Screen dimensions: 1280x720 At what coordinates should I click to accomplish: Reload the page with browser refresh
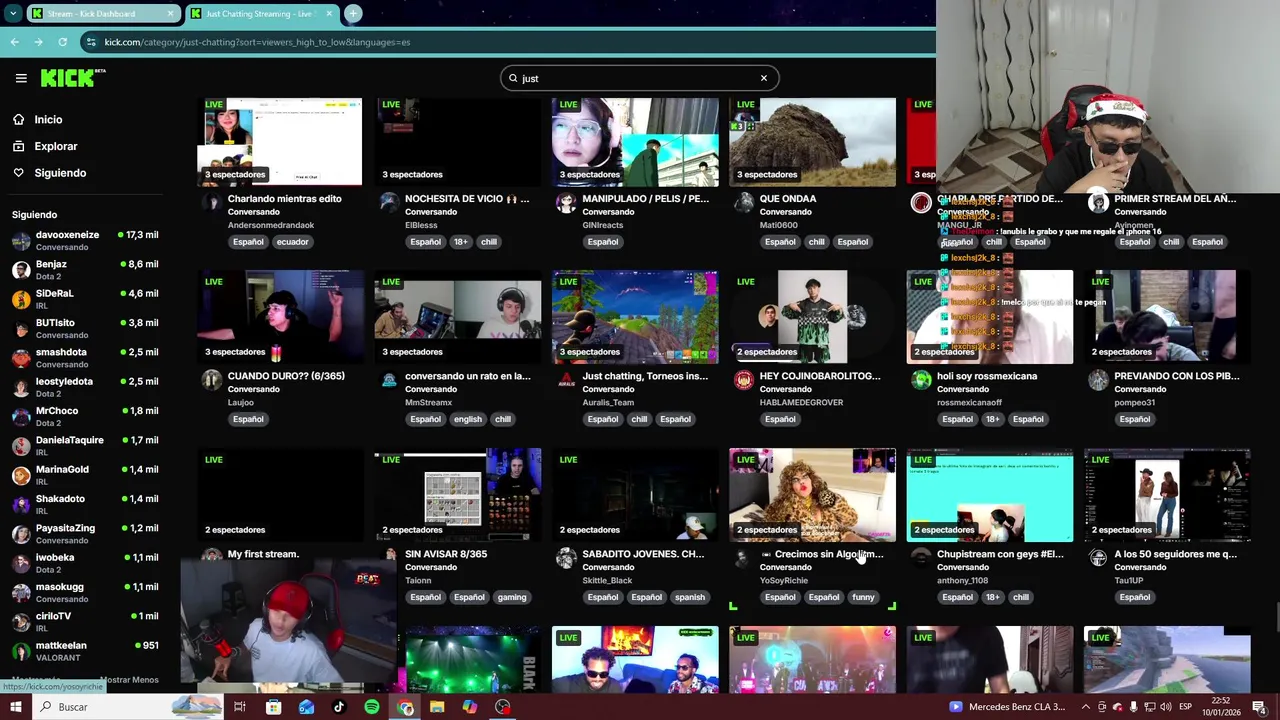[62, 42]
